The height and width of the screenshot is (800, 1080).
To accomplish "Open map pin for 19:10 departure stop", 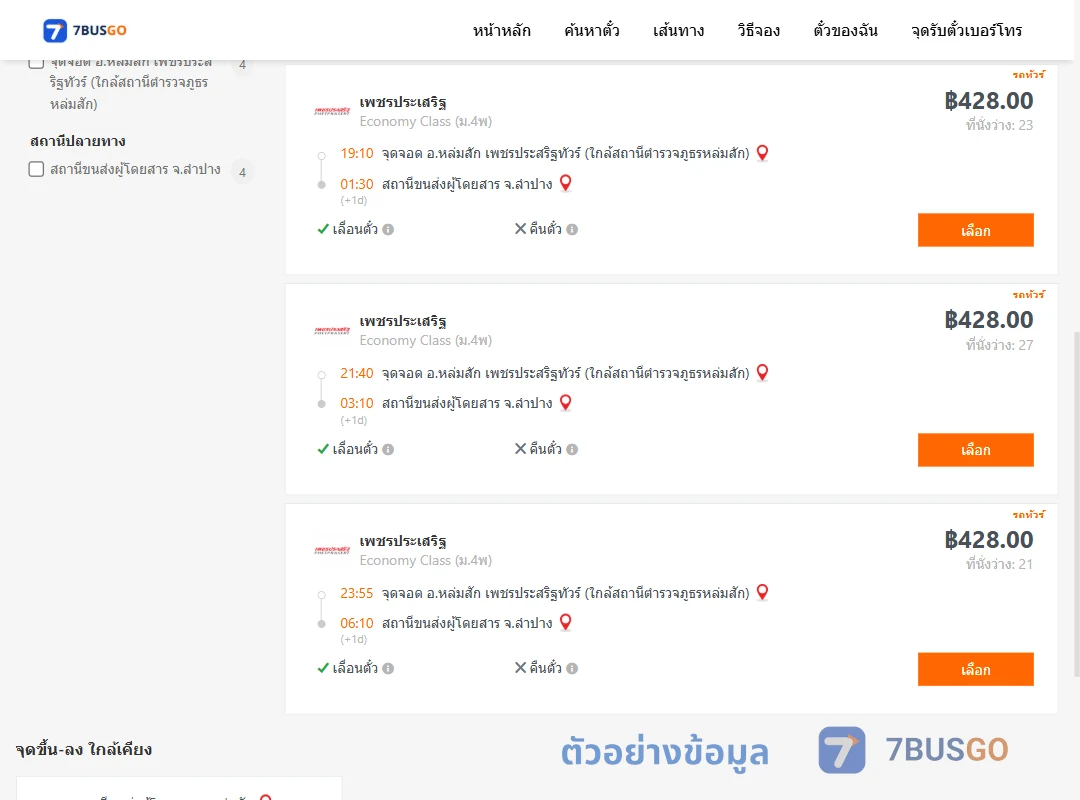I will click(x=762, y=153).
